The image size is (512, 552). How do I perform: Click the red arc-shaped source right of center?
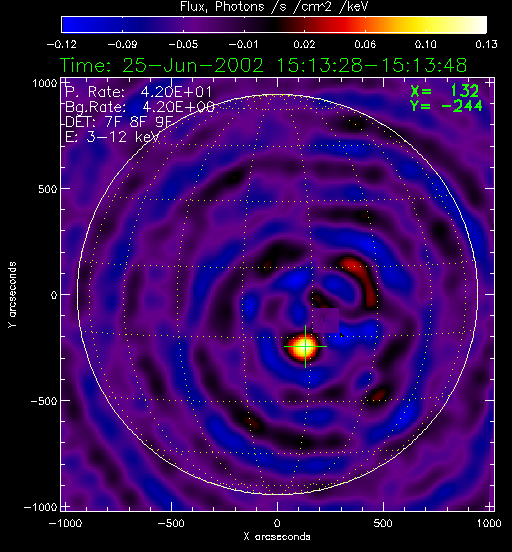(361, 282)
